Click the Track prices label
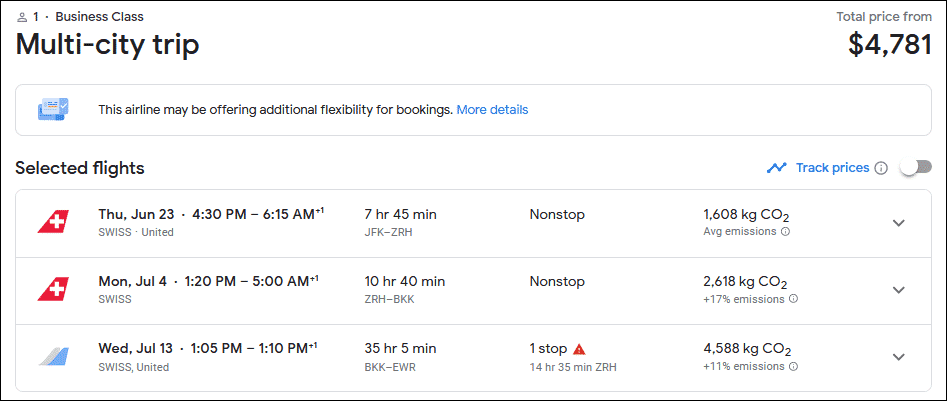The width and height of the screenshot is (947, 401). click(832, 168)
